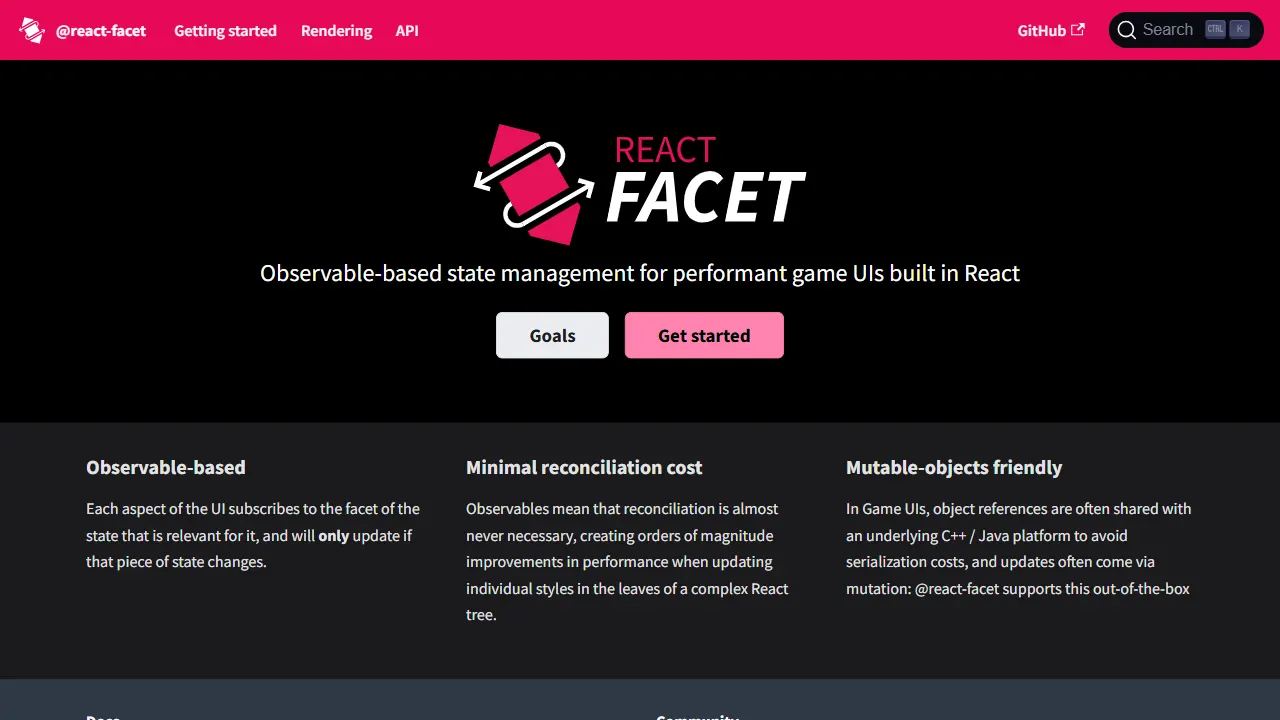
Task: Click the Goals button
Action: pos(552,335)
